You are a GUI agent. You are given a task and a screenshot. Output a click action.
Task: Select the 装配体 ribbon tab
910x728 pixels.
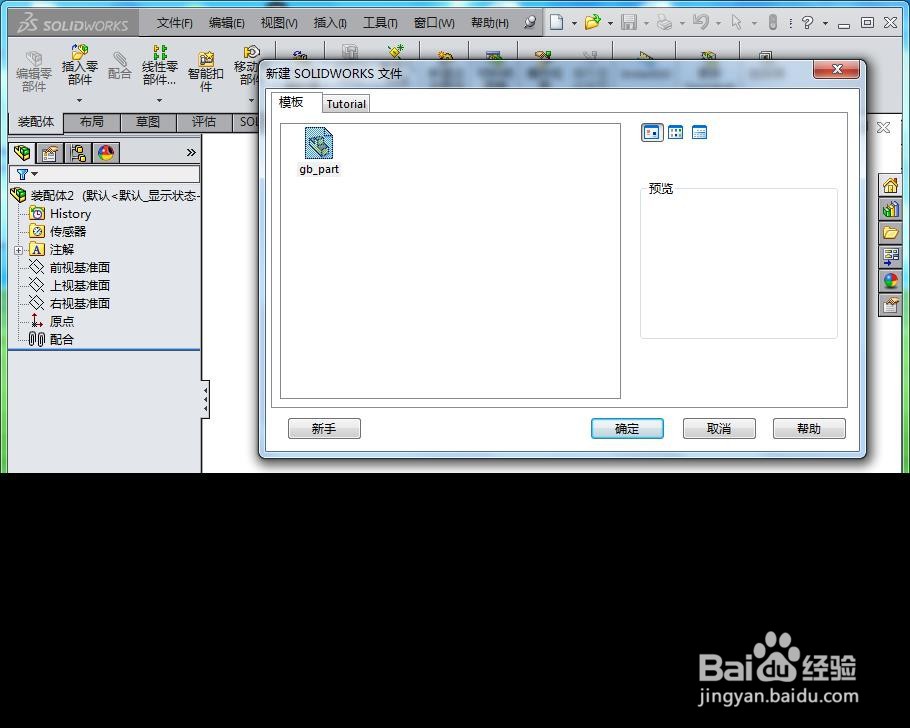tap(36, 122)
